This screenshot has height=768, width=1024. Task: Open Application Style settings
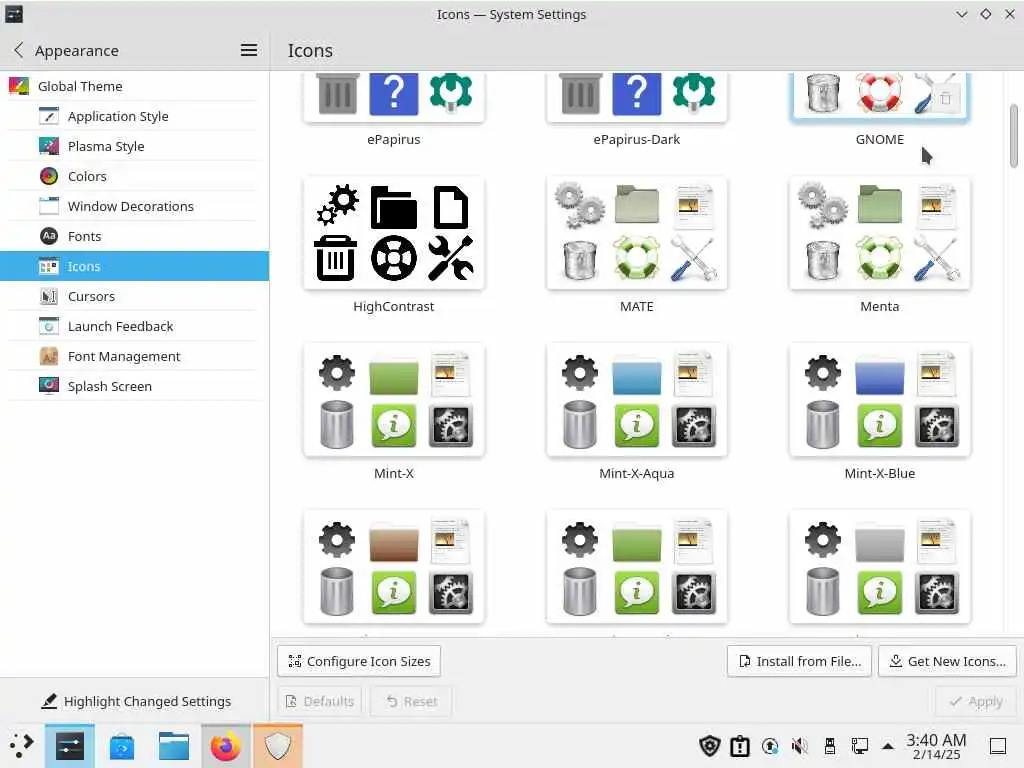tap(135, 116)
